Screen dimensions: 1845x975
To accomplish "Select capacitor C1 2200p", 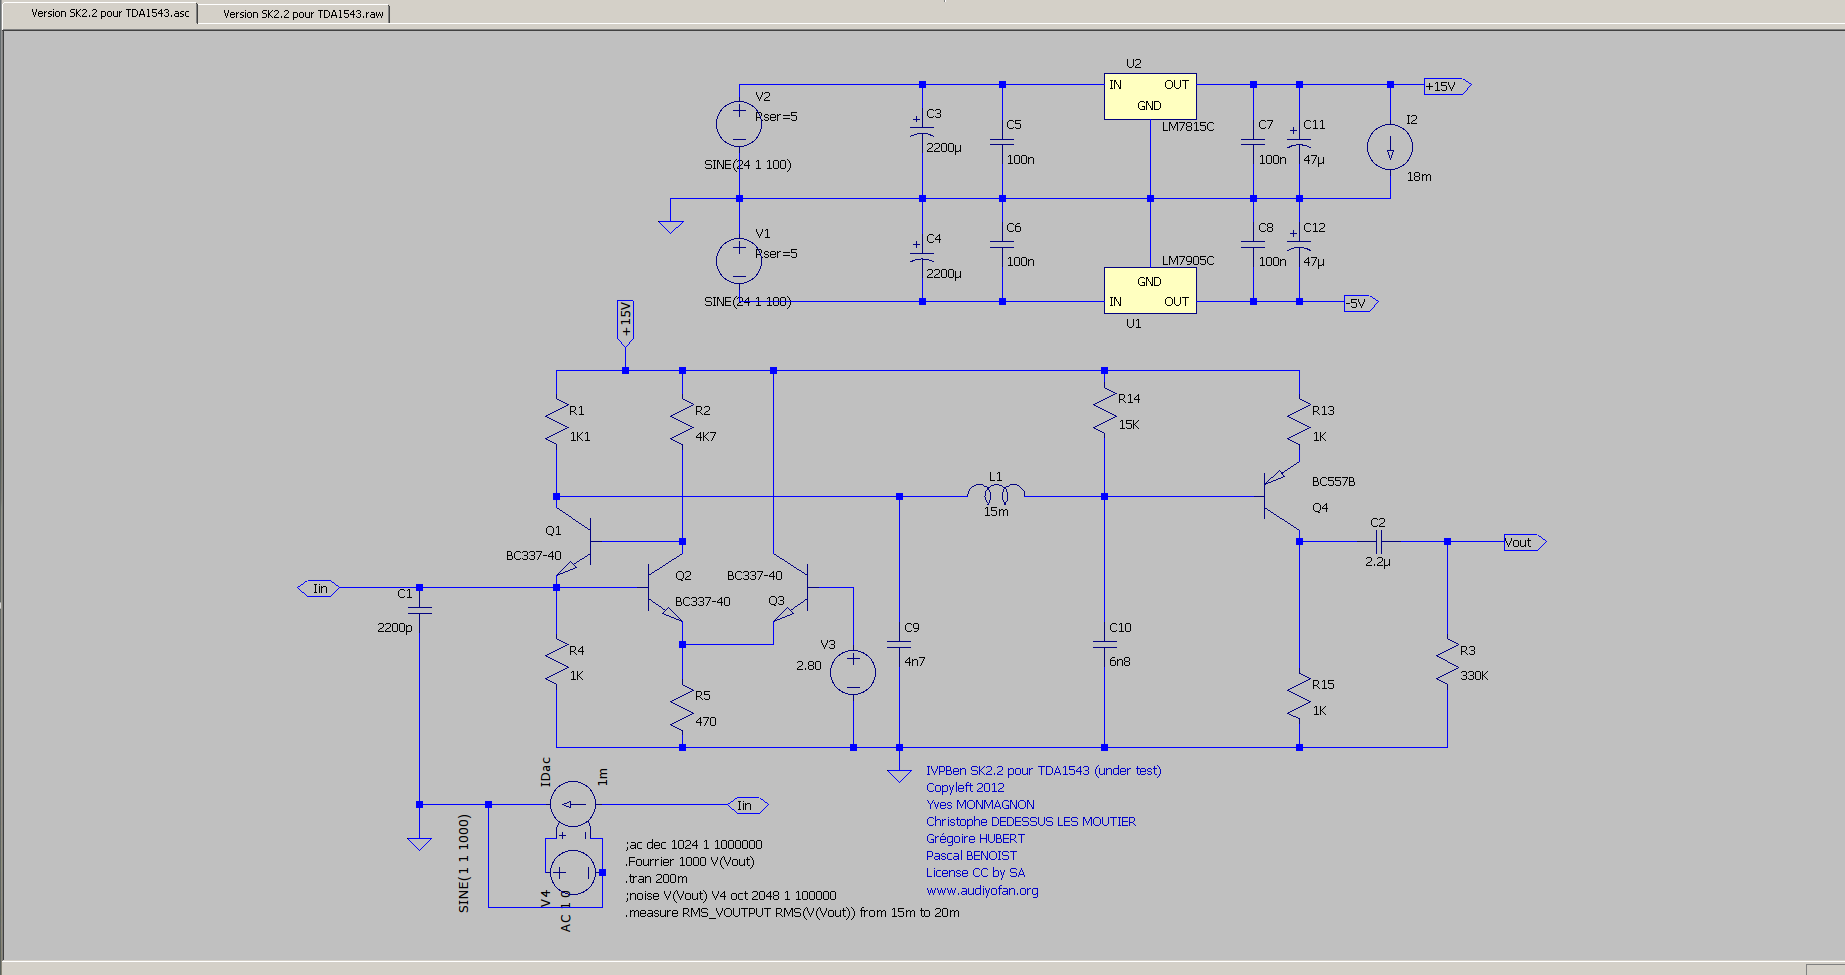I will coord(419,609).
